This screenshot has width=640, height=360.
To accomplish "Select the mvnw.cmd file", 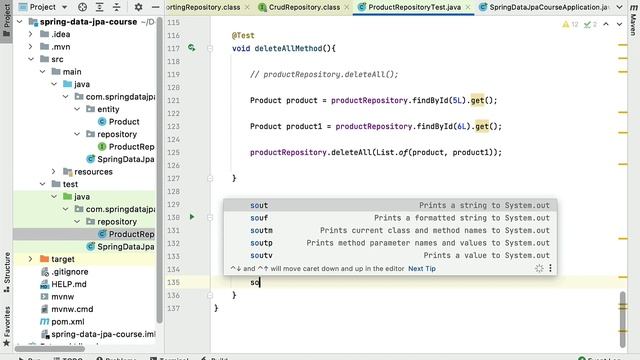I will [67, 309].
